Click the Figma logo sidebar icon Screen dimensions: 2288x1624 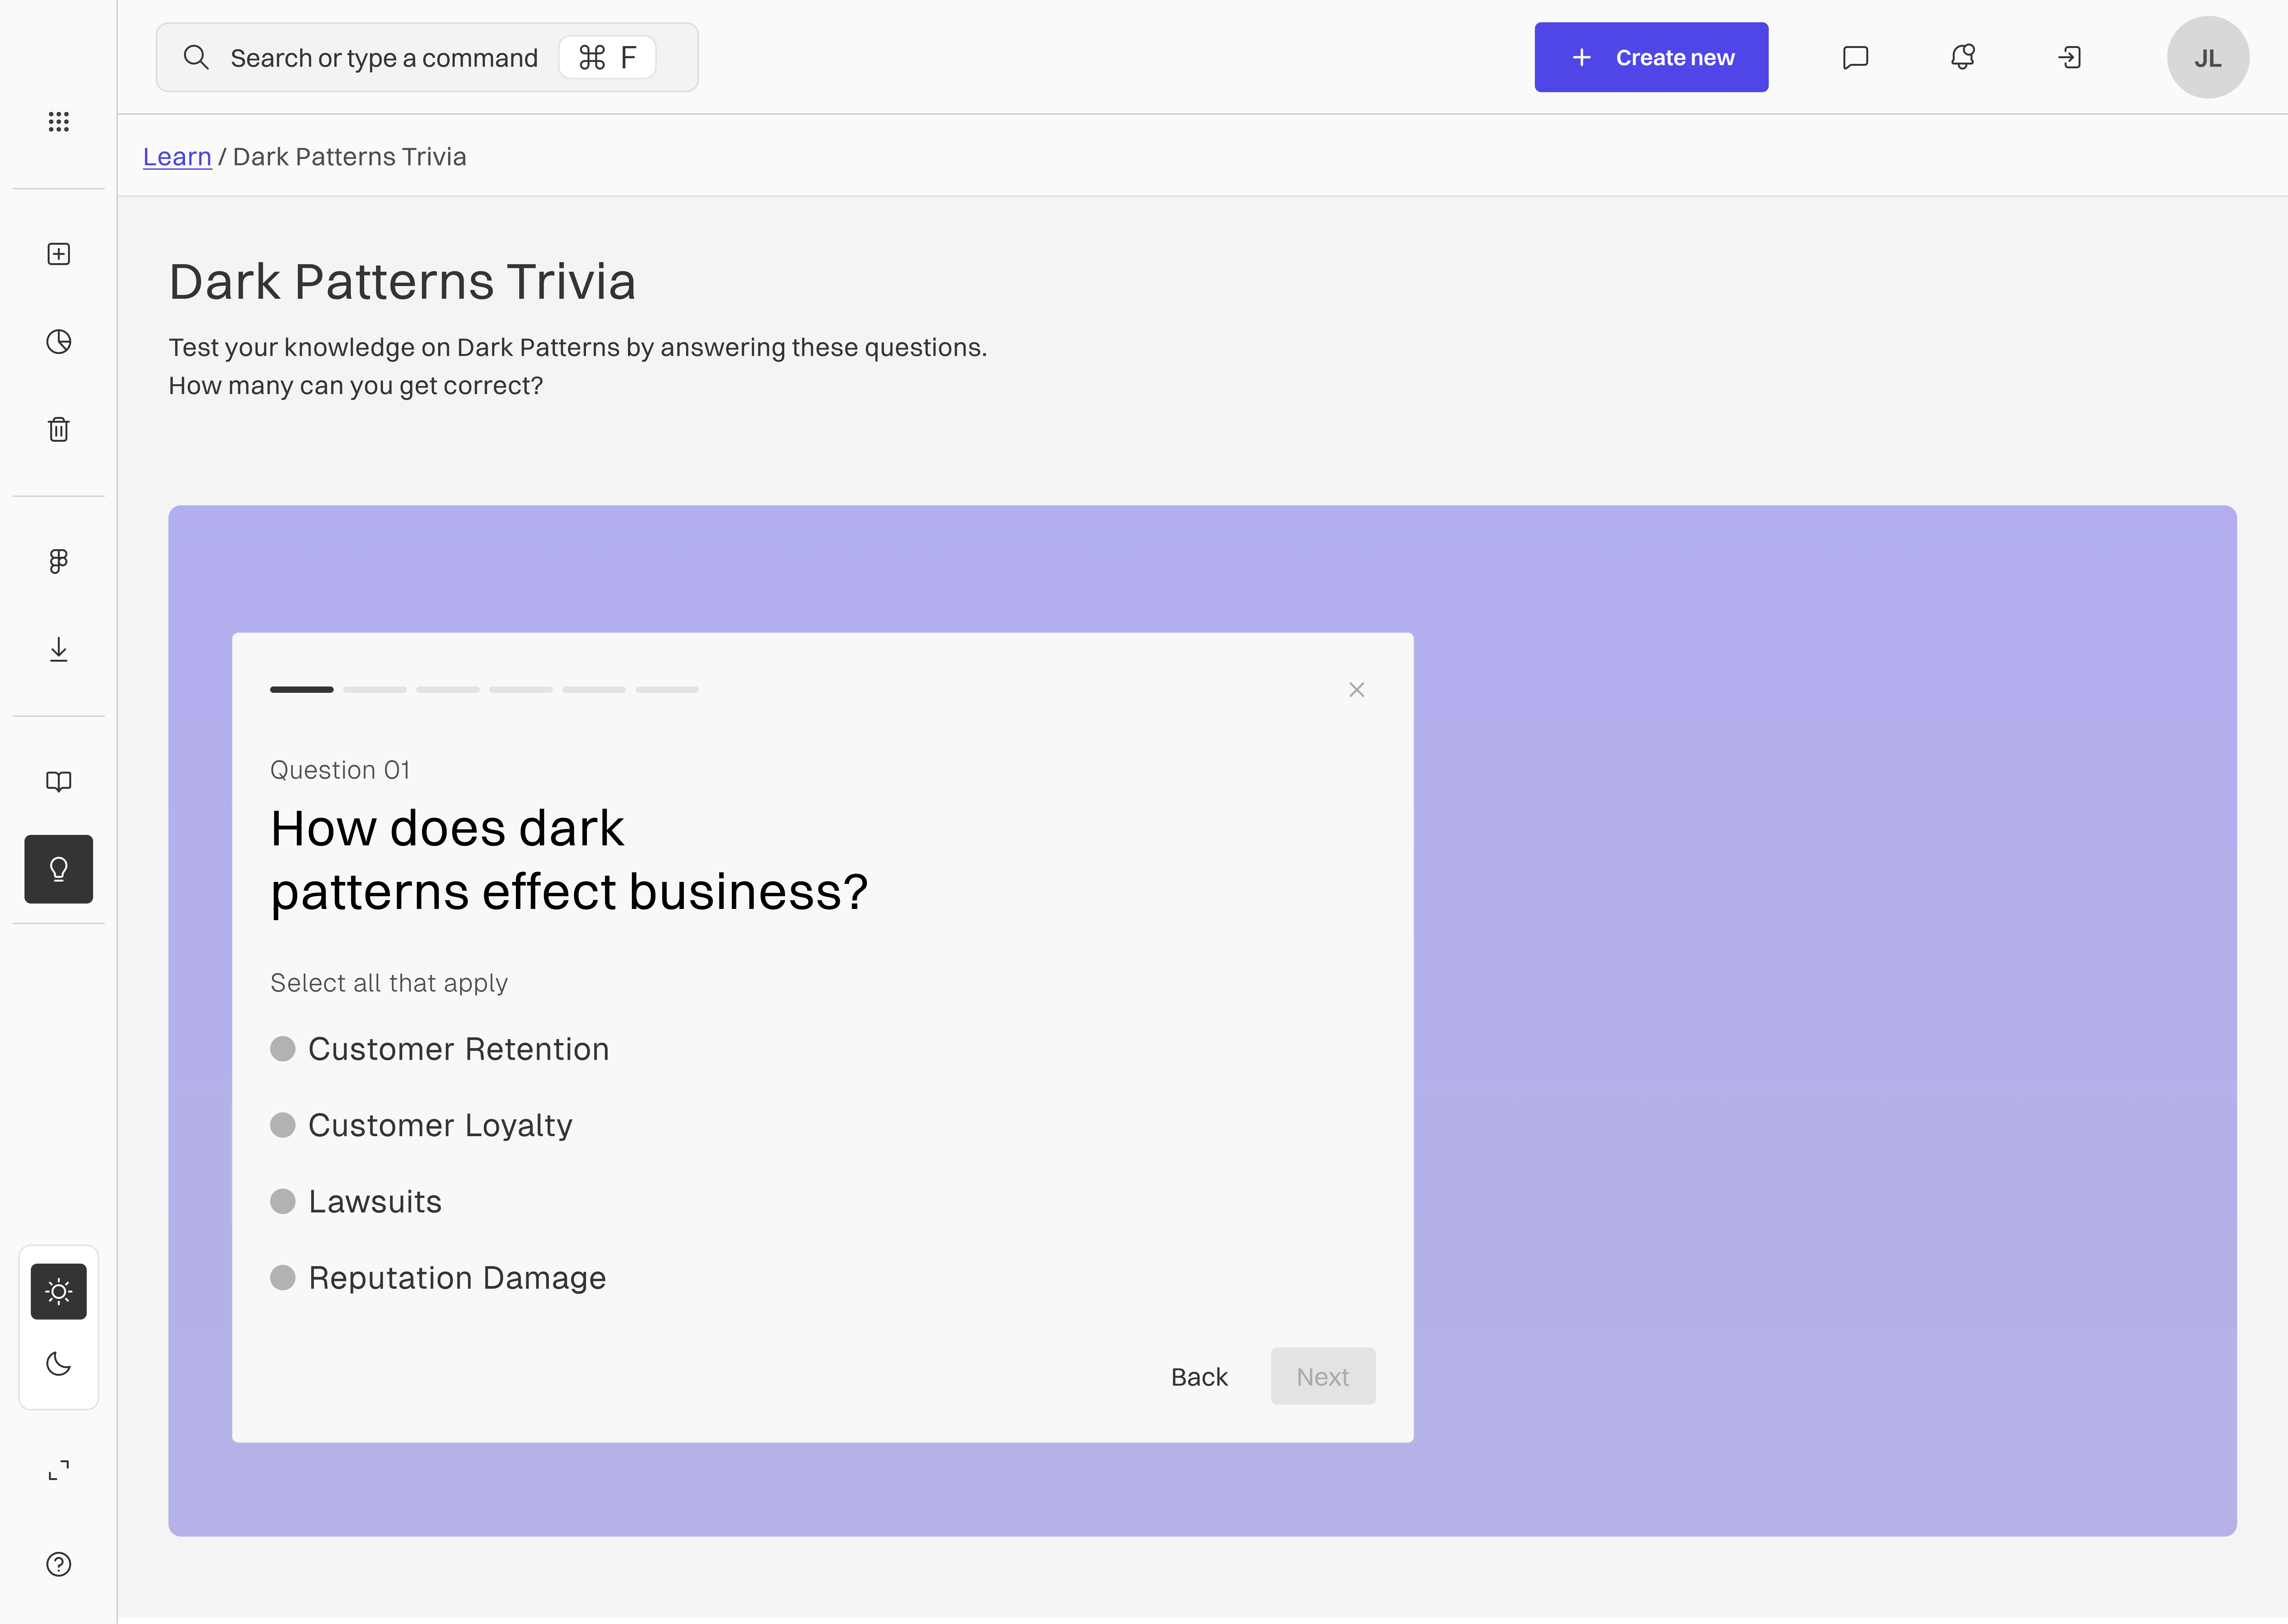point(58,561)
